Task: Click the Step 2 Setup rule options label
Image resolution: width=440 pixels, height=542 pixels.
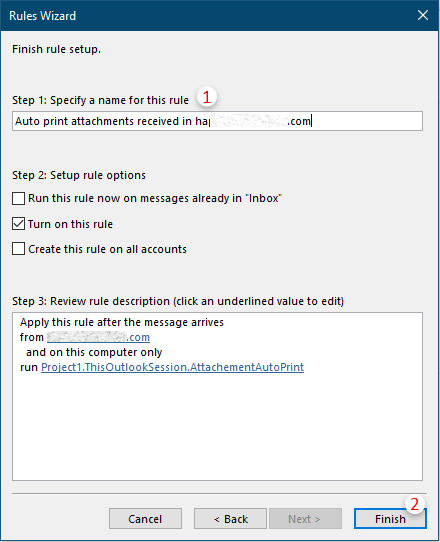Action: point(79,175)
